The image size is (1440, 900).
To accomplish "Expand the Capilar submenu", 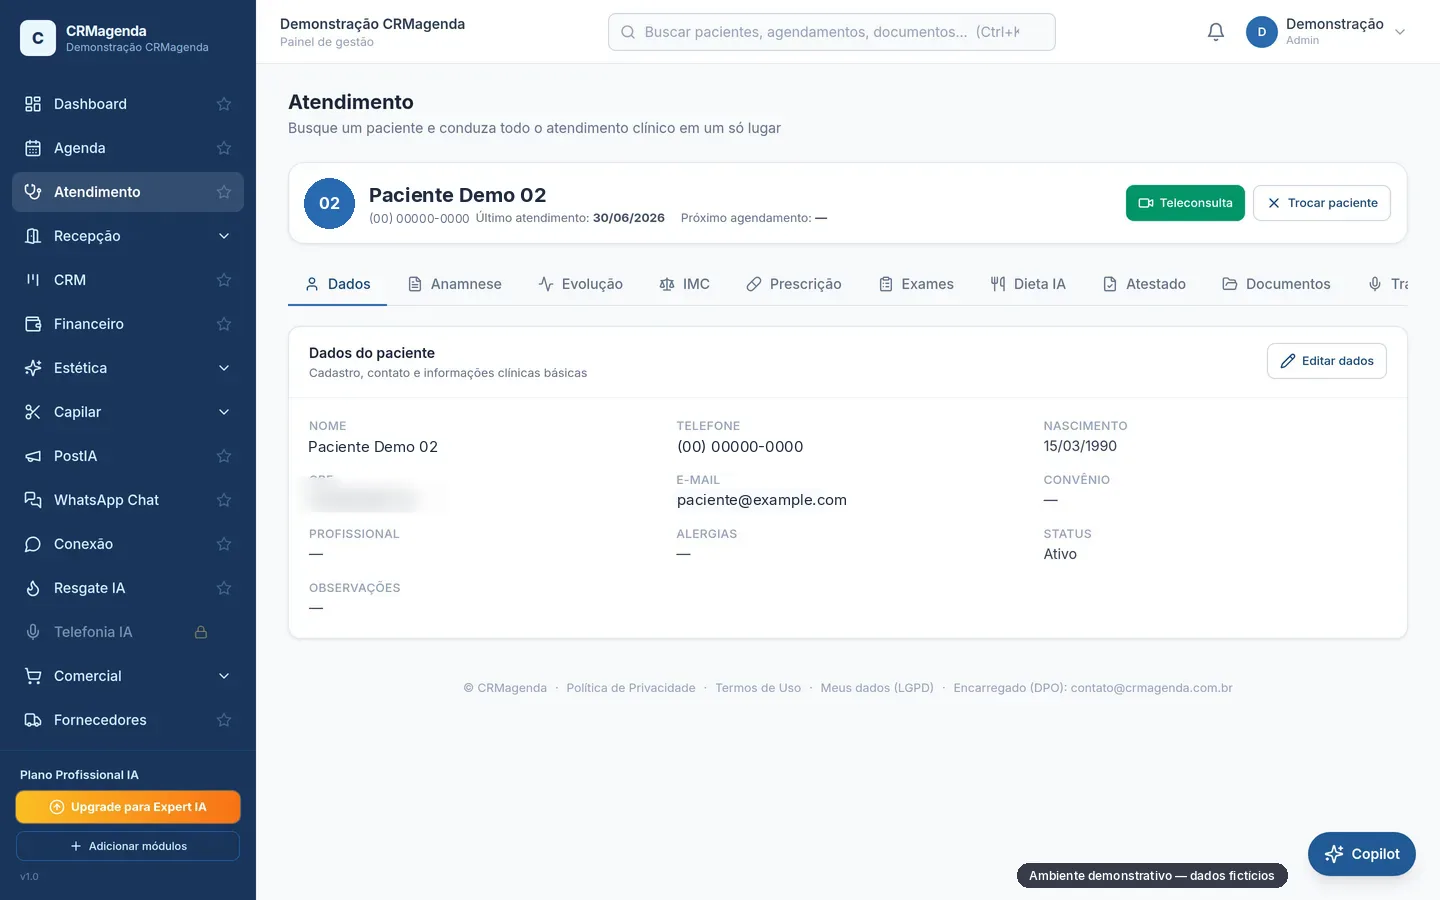I will [x=224, y=412].
